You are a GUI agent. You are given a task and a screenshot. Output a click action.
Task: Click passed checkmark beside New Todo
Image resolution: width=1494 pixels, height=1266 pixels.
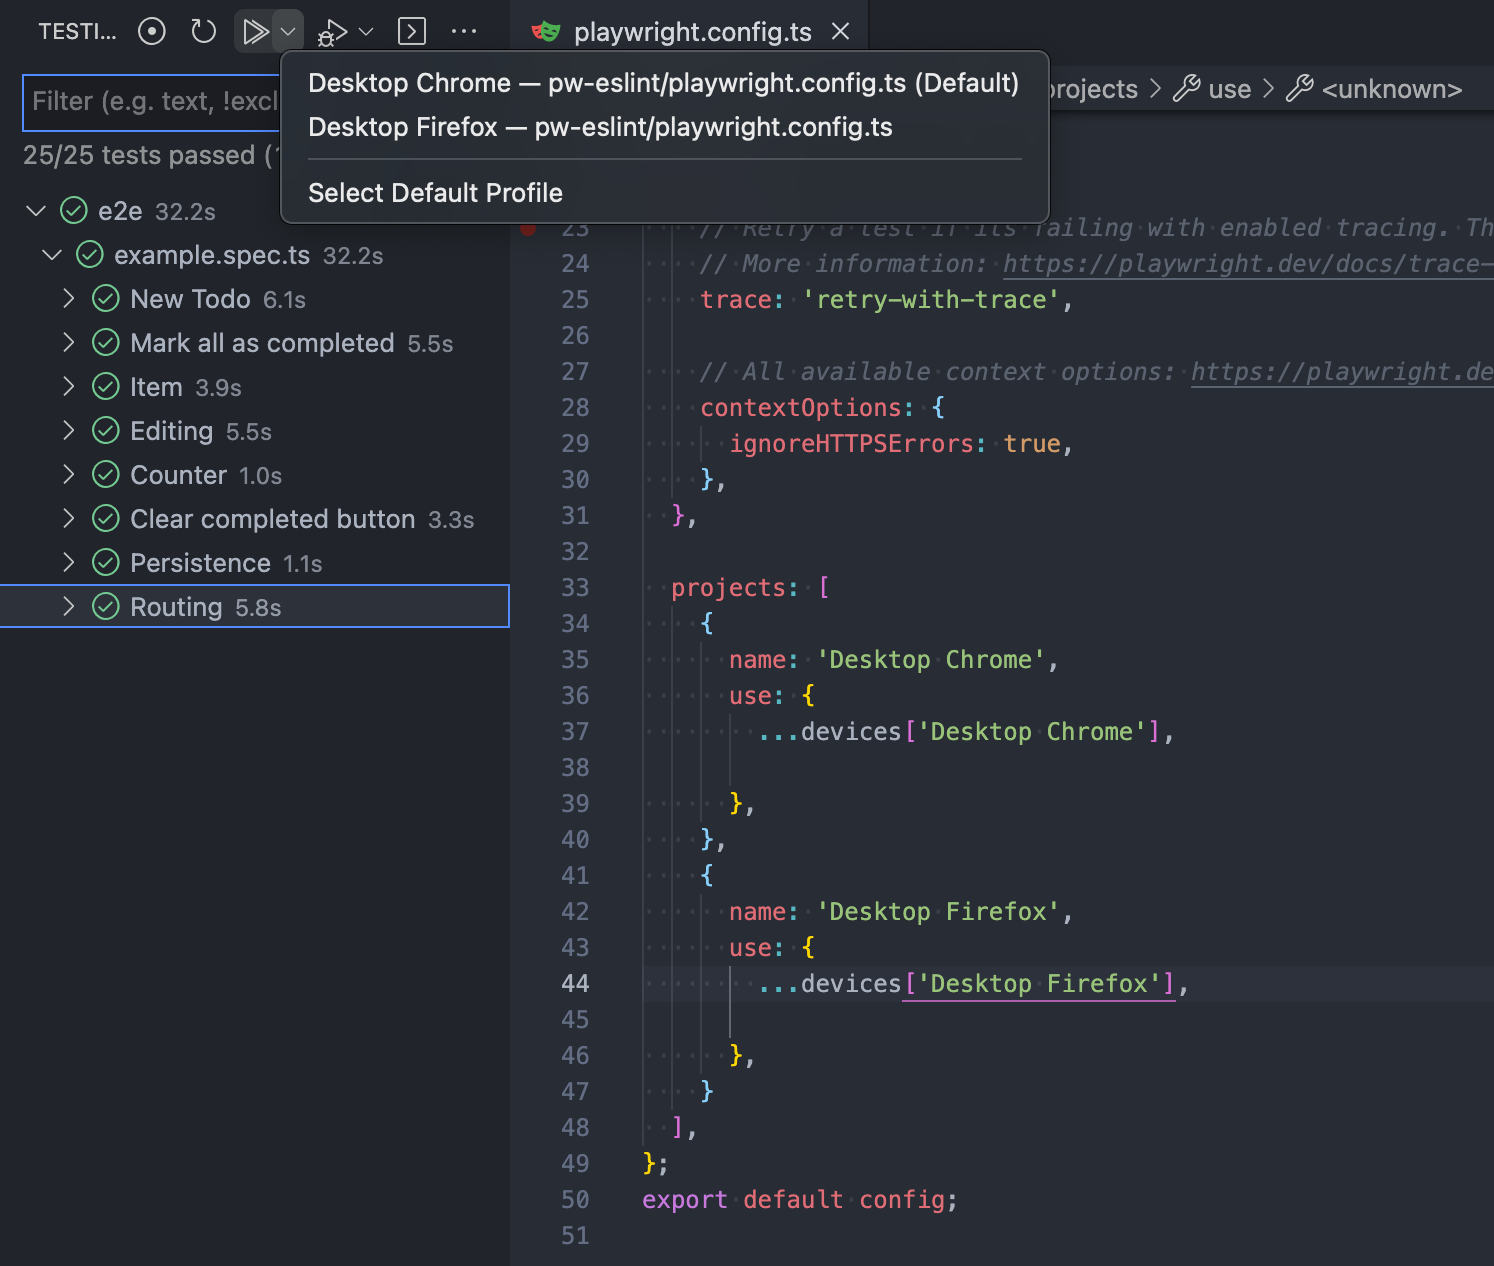[x=106, y=299]
